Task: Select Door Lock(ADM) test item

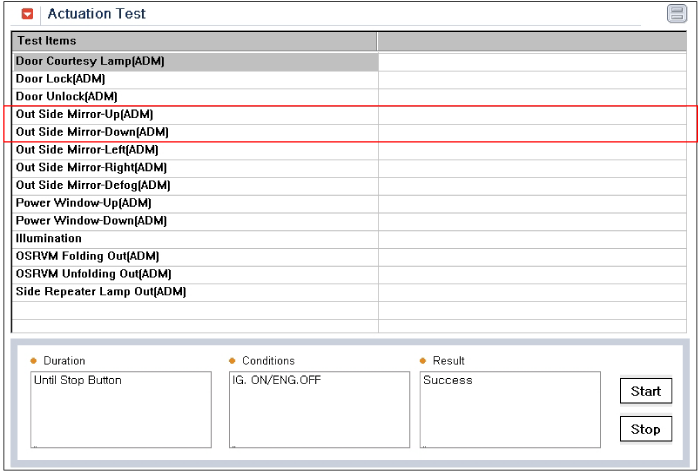Action: tap(196, 79)
